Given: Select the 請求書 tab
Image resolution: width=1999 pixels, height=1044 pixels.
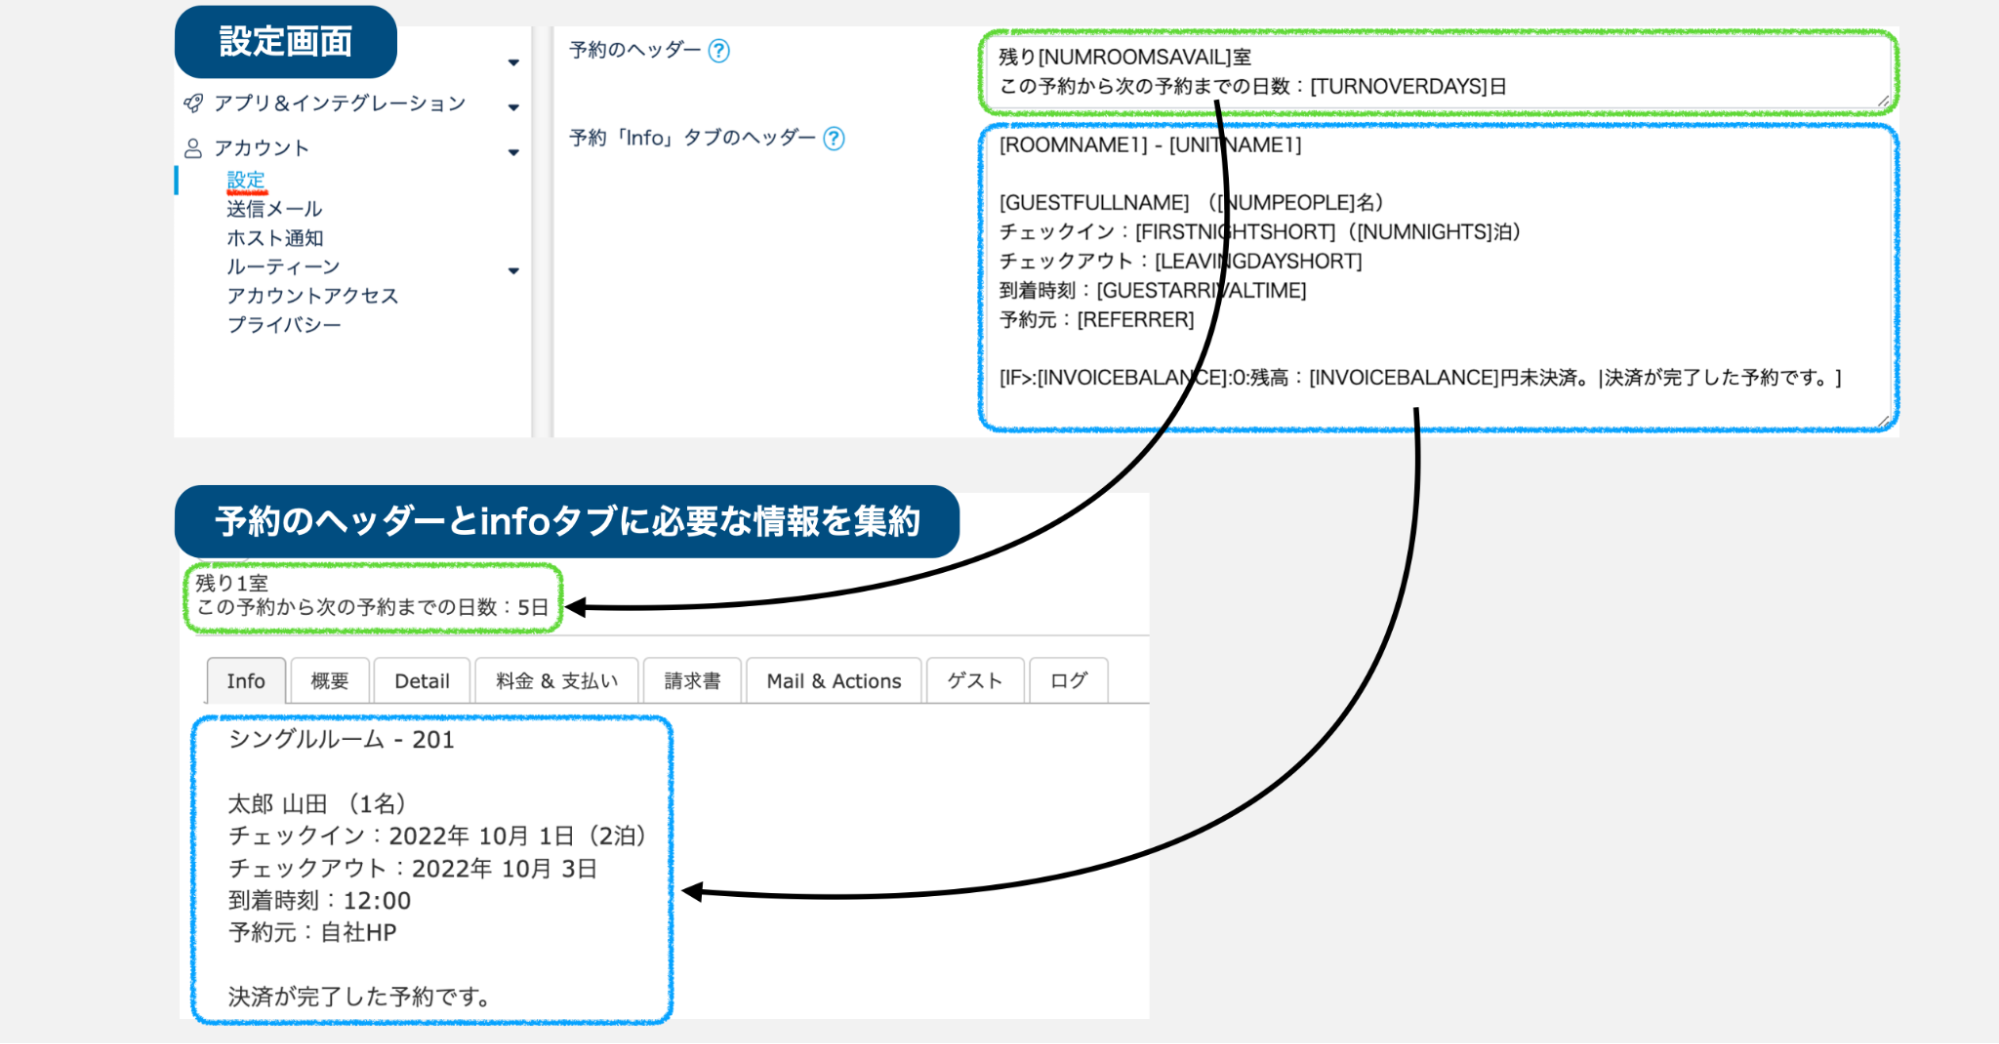Looking at the screenshot, I should pos(692,681).
